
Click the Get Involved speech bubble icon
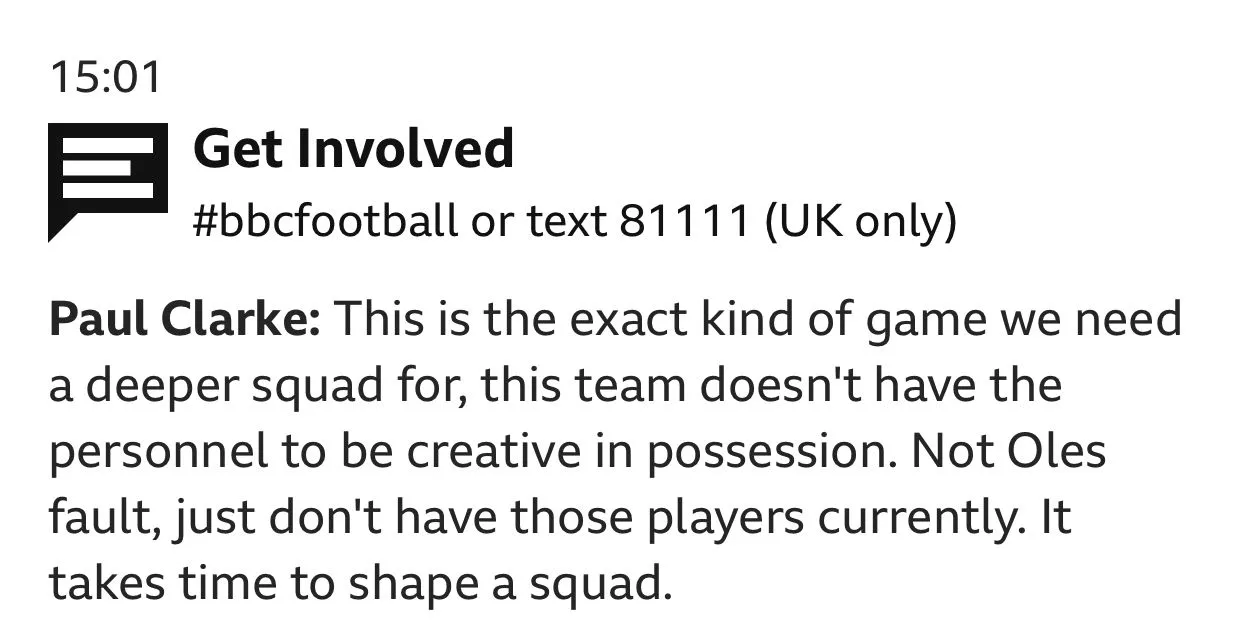[107, 182]
